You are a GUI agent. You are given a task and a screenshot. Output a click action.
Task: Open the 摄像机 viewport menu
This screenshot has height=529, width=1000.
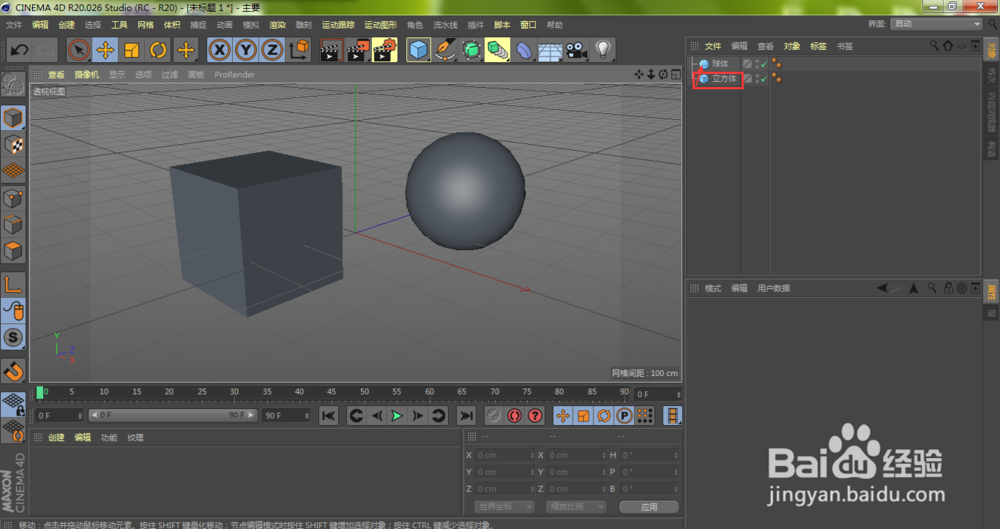(86, 75)
